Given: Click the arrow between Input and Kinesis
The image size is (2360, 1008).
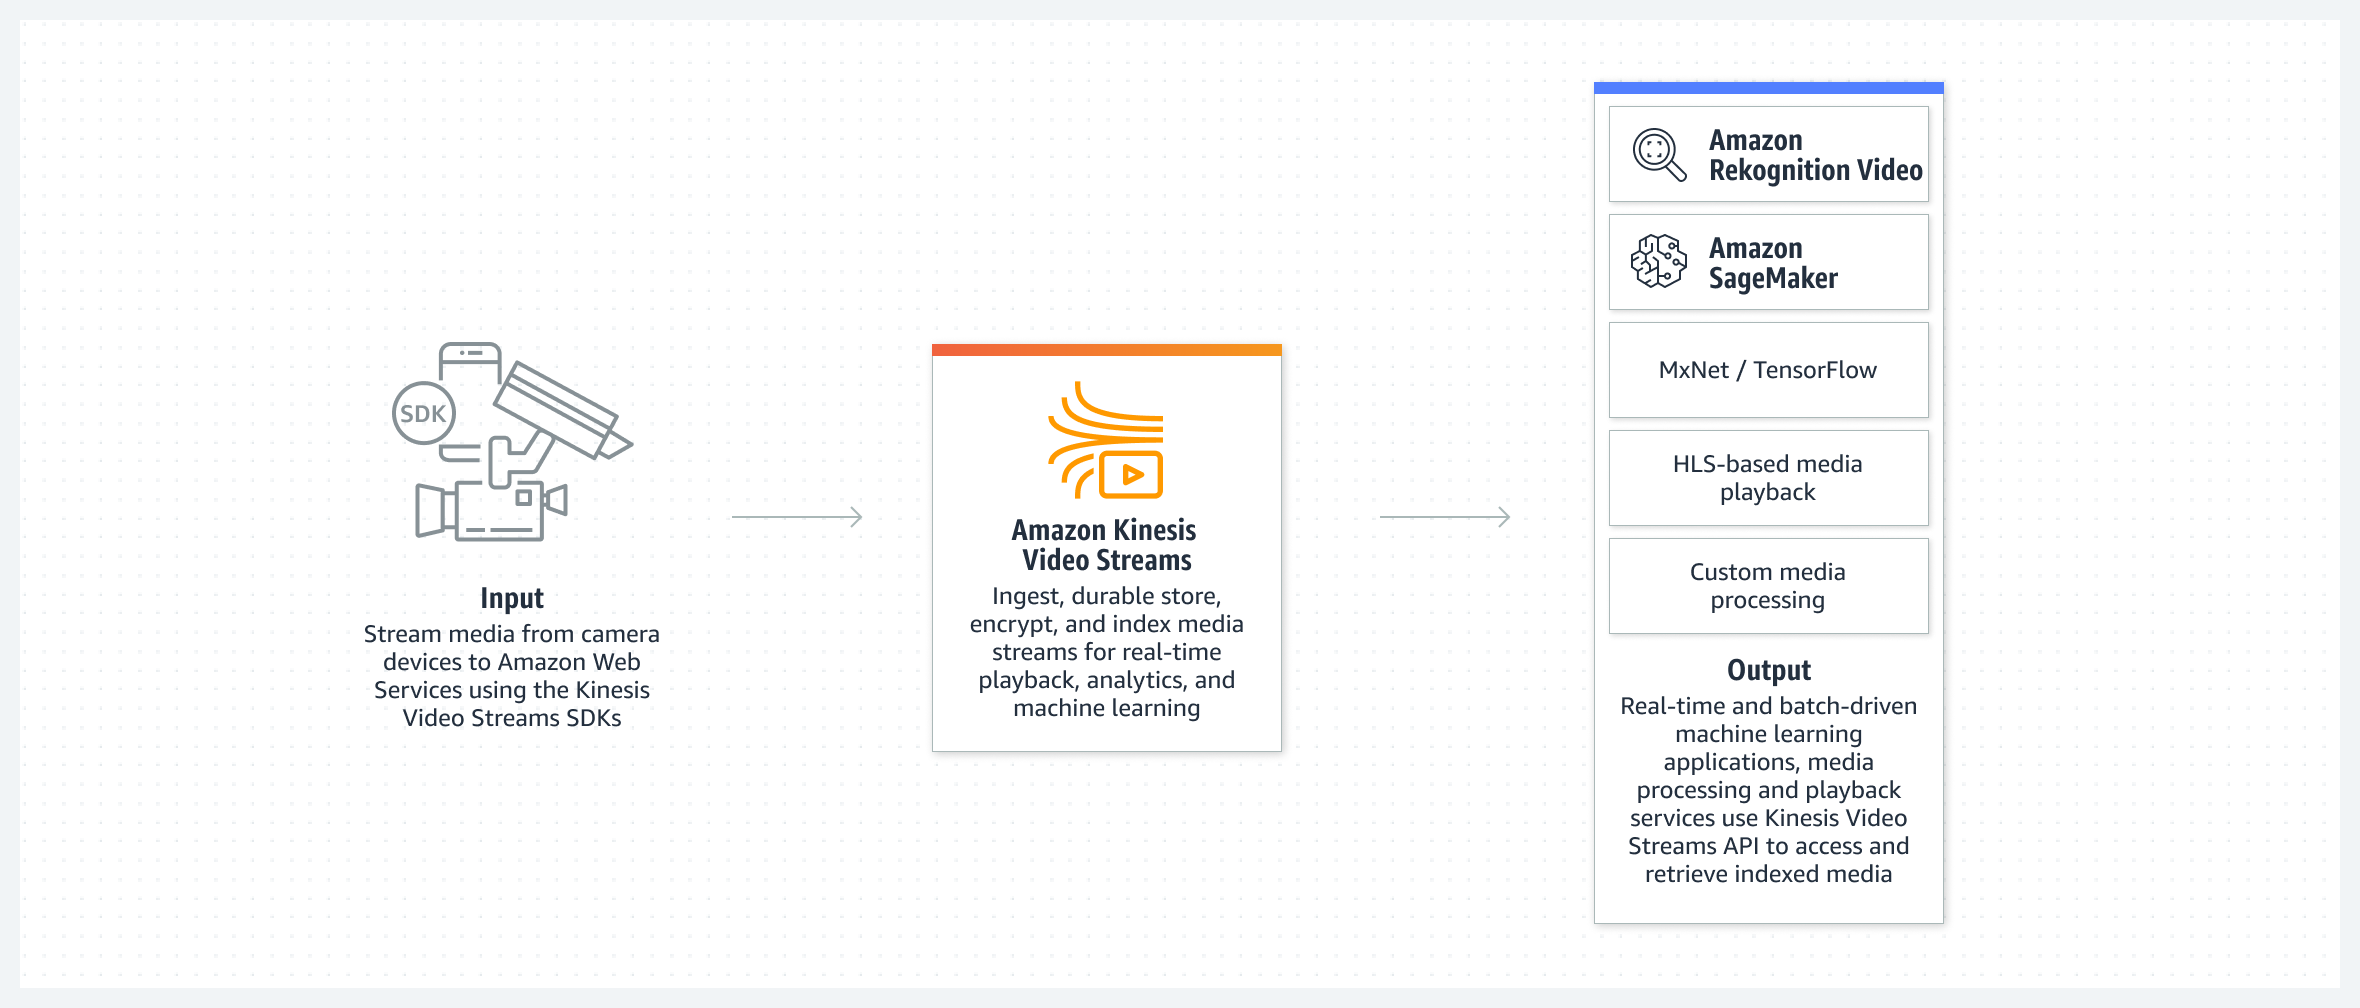Looking at the screenshot, I should [x=798, y=516].
